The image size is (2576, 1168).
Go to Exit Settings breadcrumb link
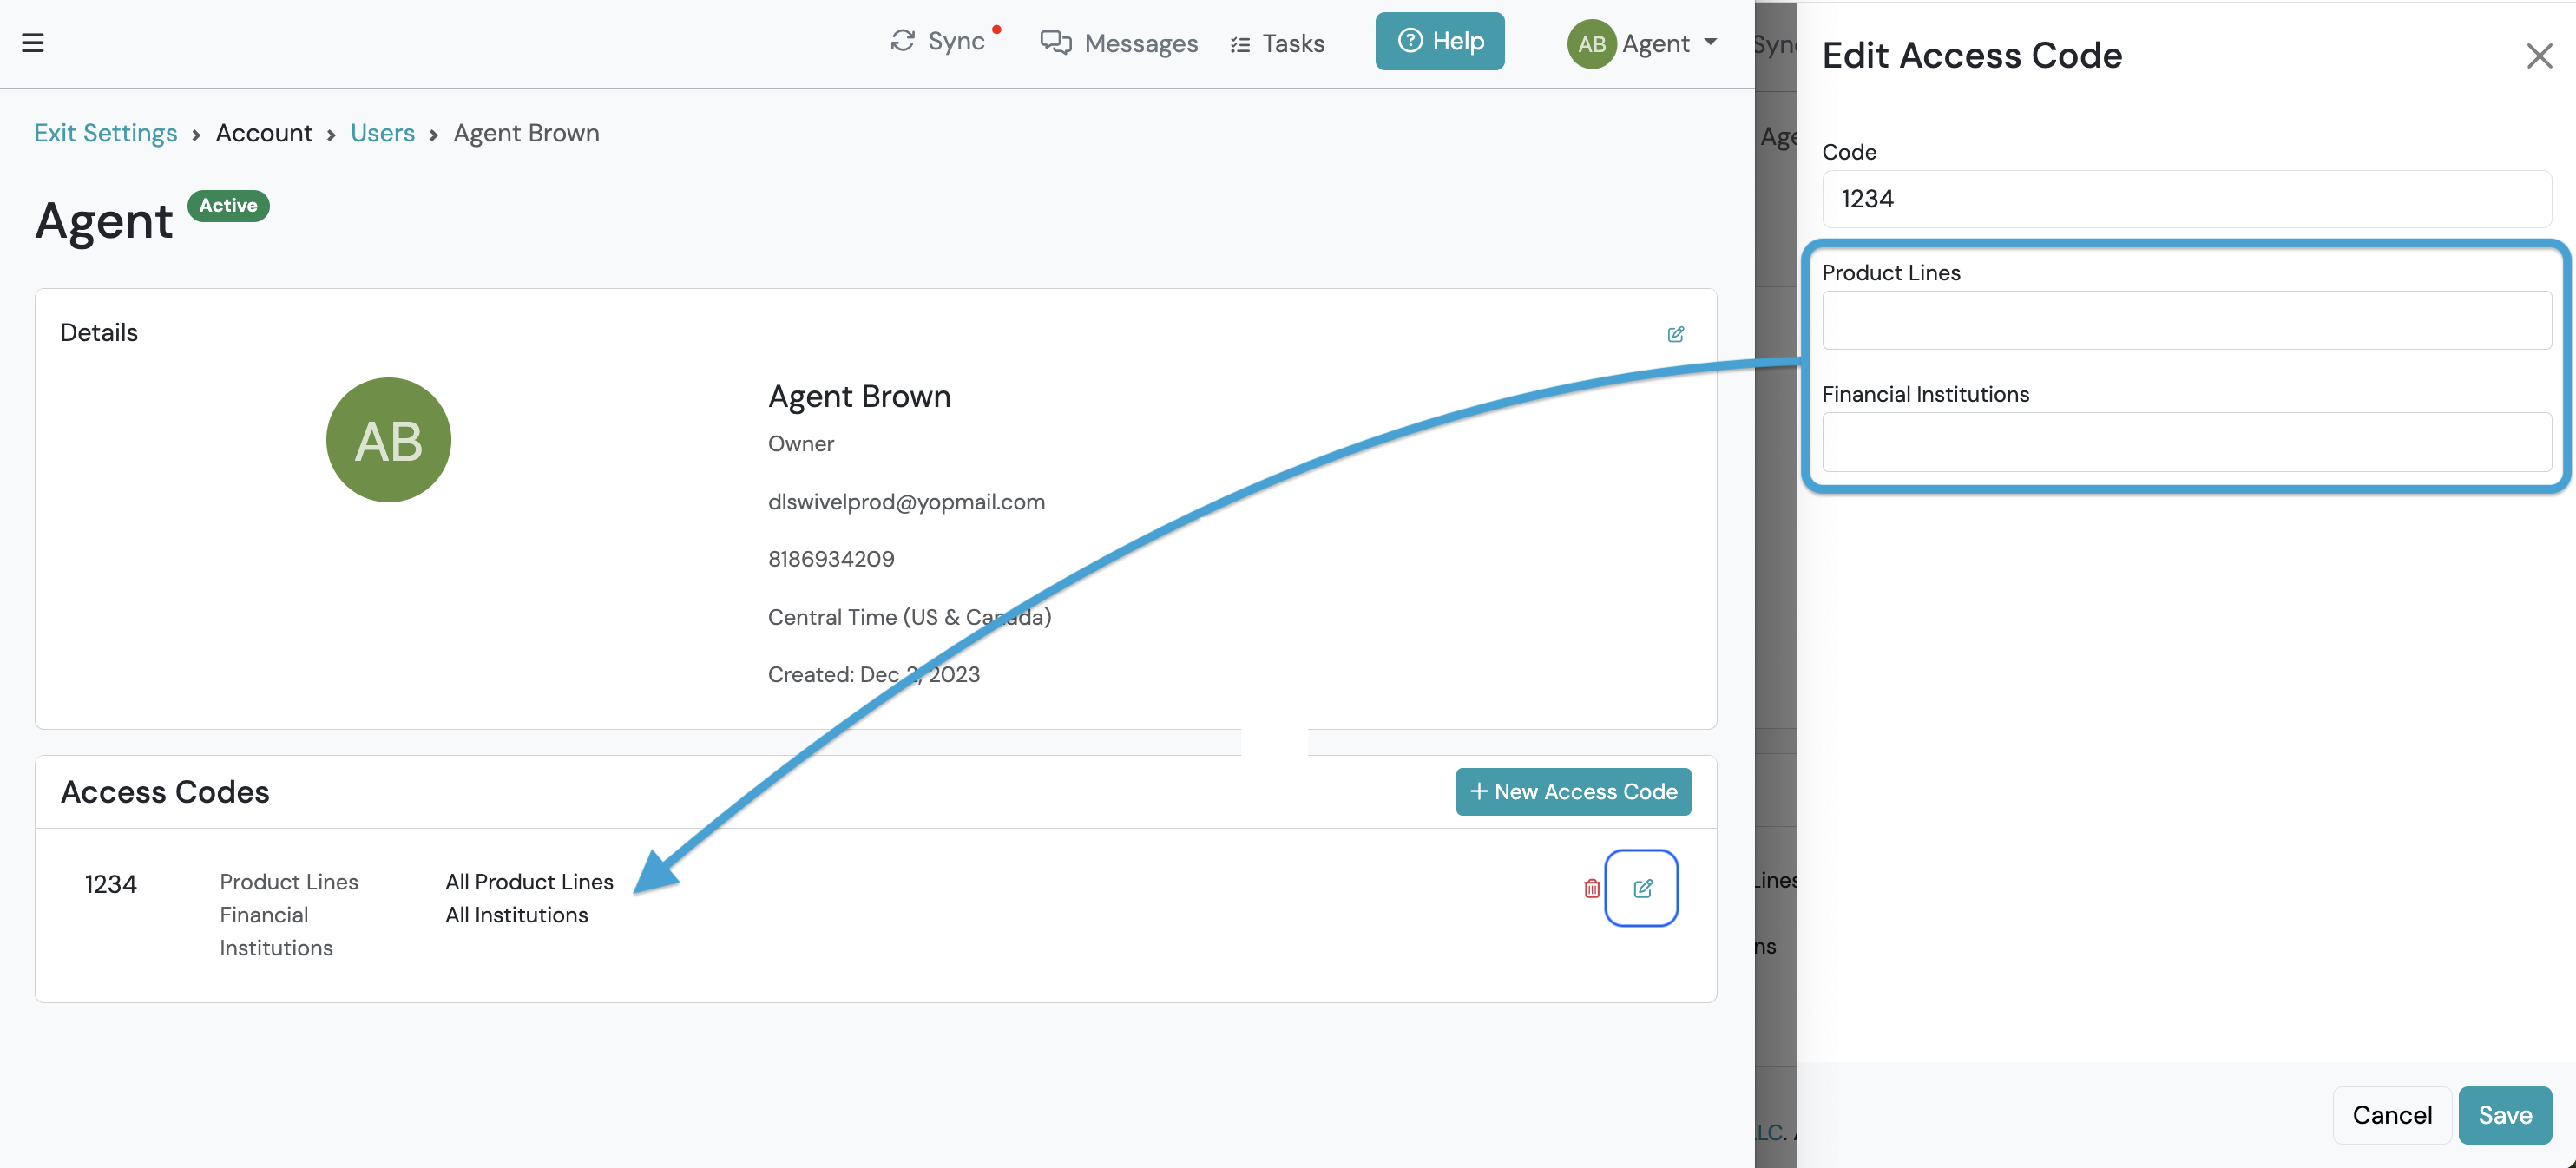(x=106, y=133)
